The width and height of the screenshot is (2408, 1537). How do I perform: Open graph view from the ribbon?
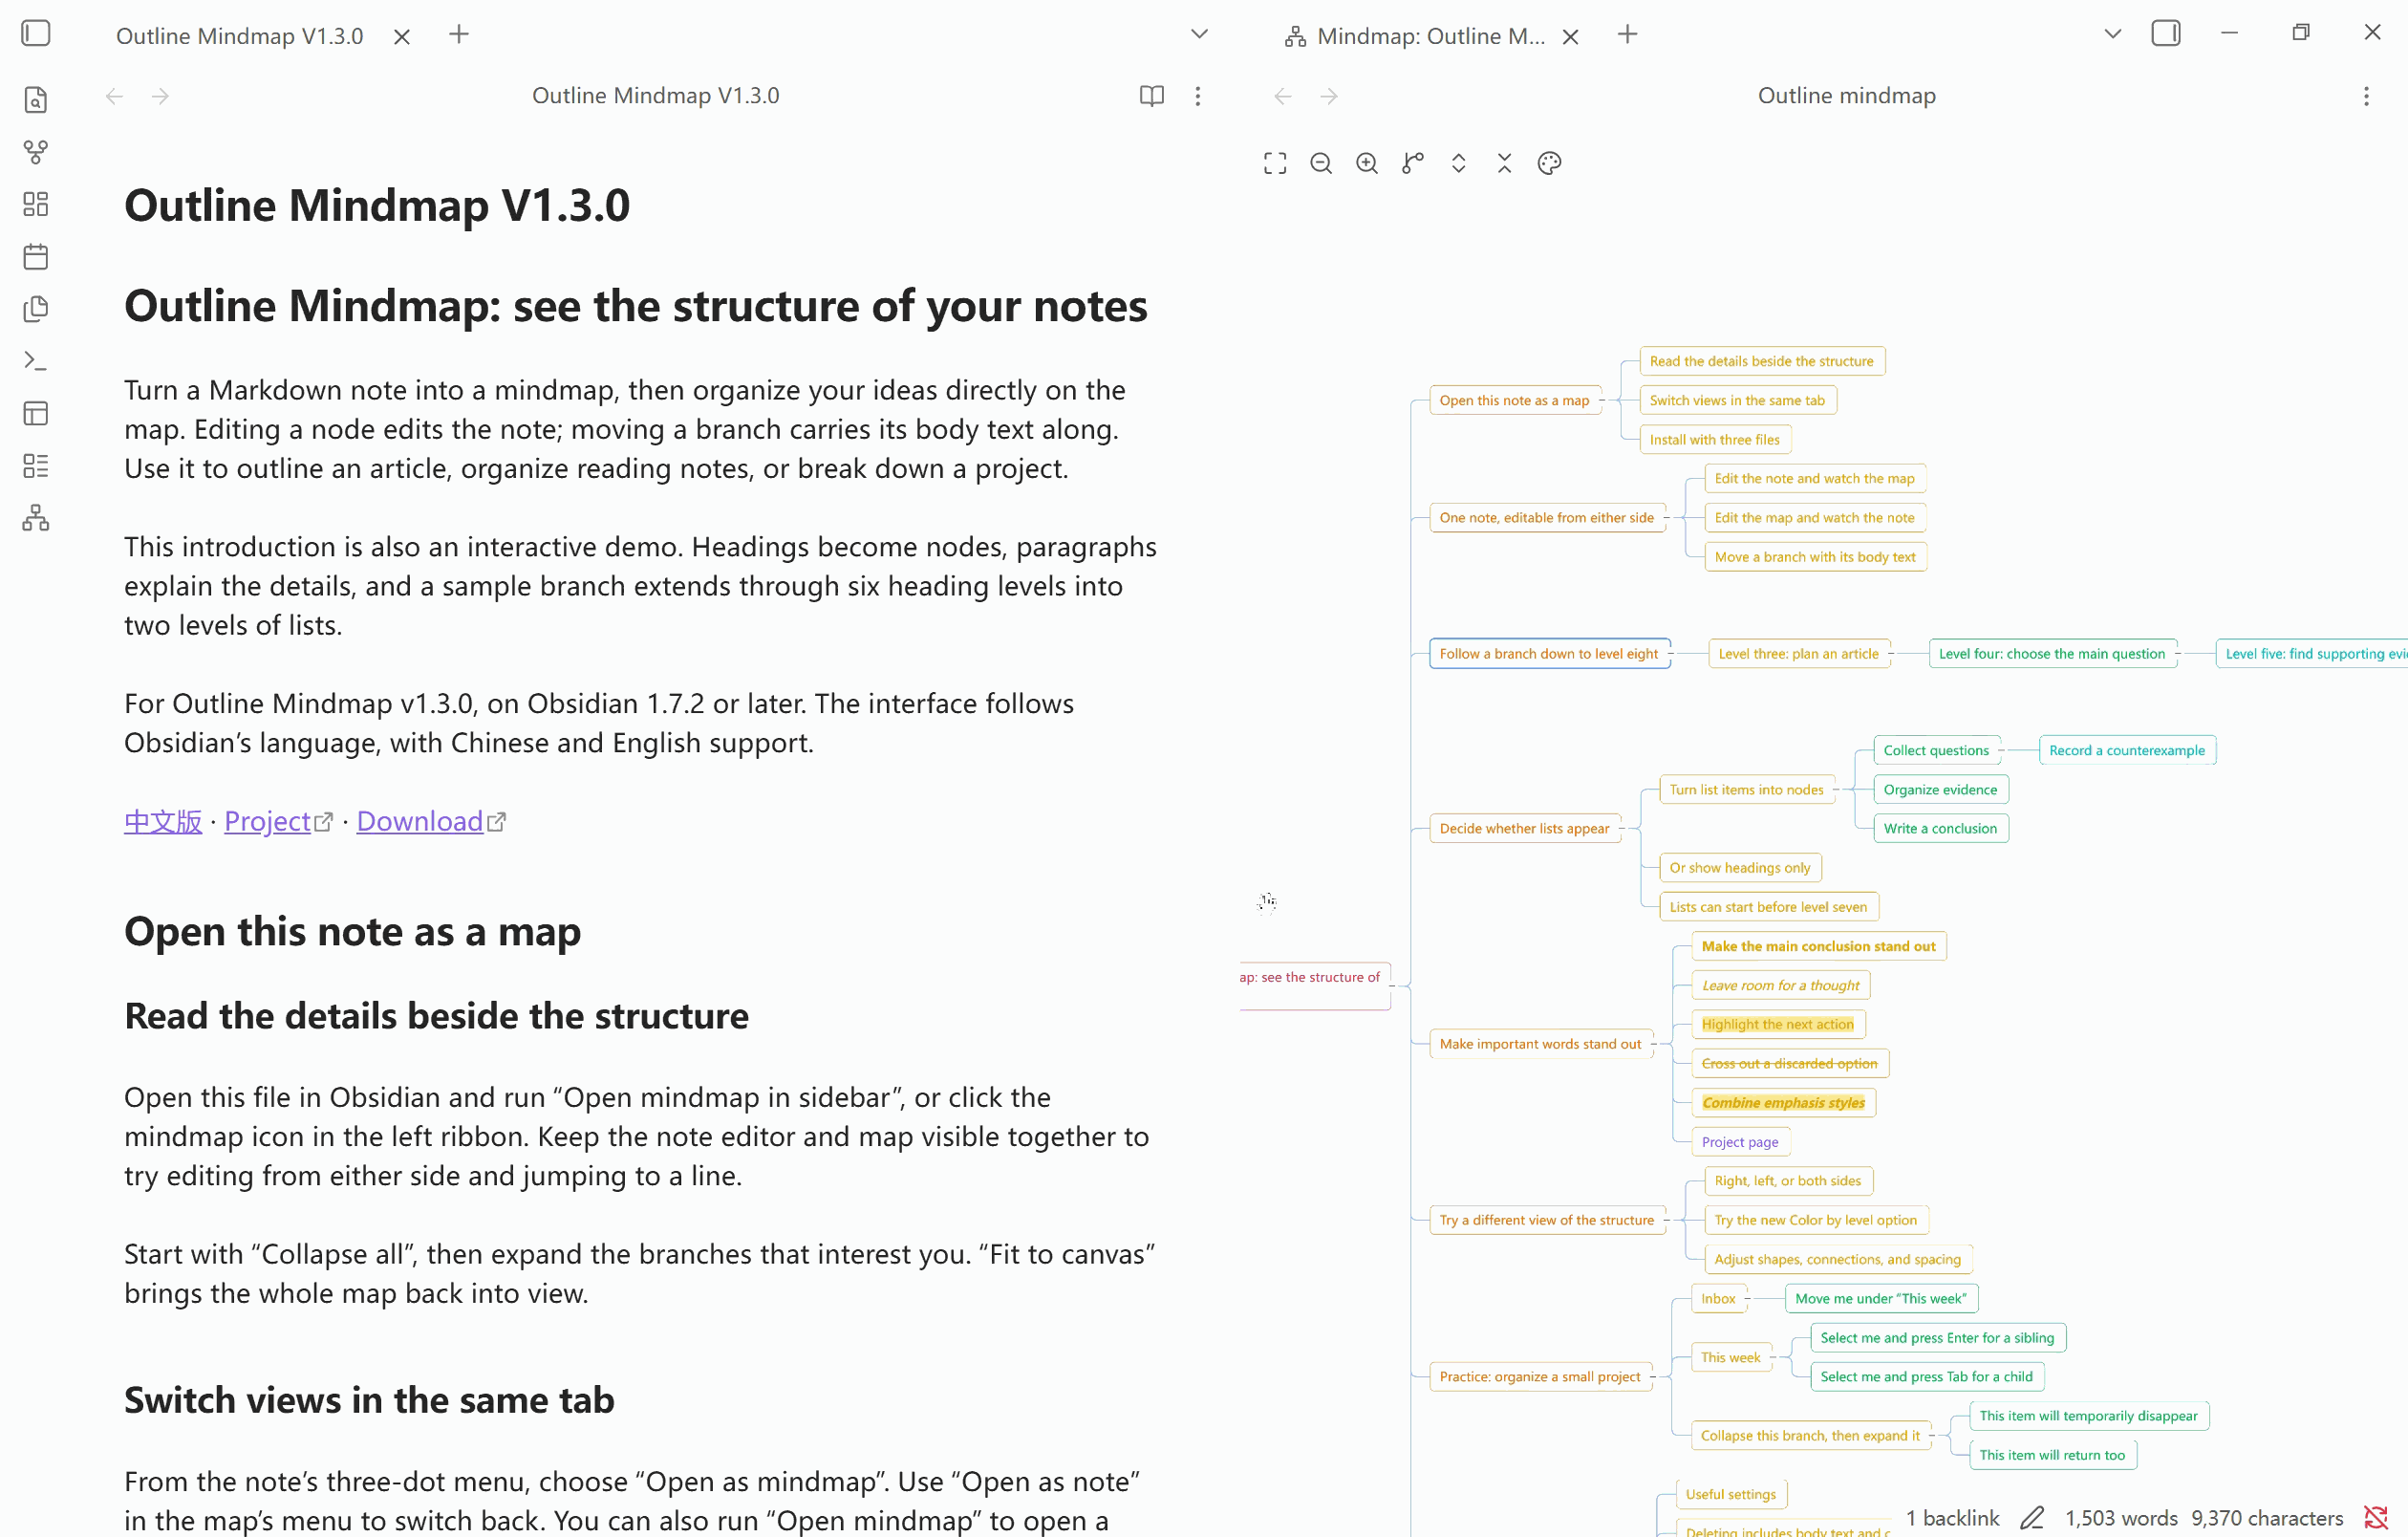click(36, 152)
